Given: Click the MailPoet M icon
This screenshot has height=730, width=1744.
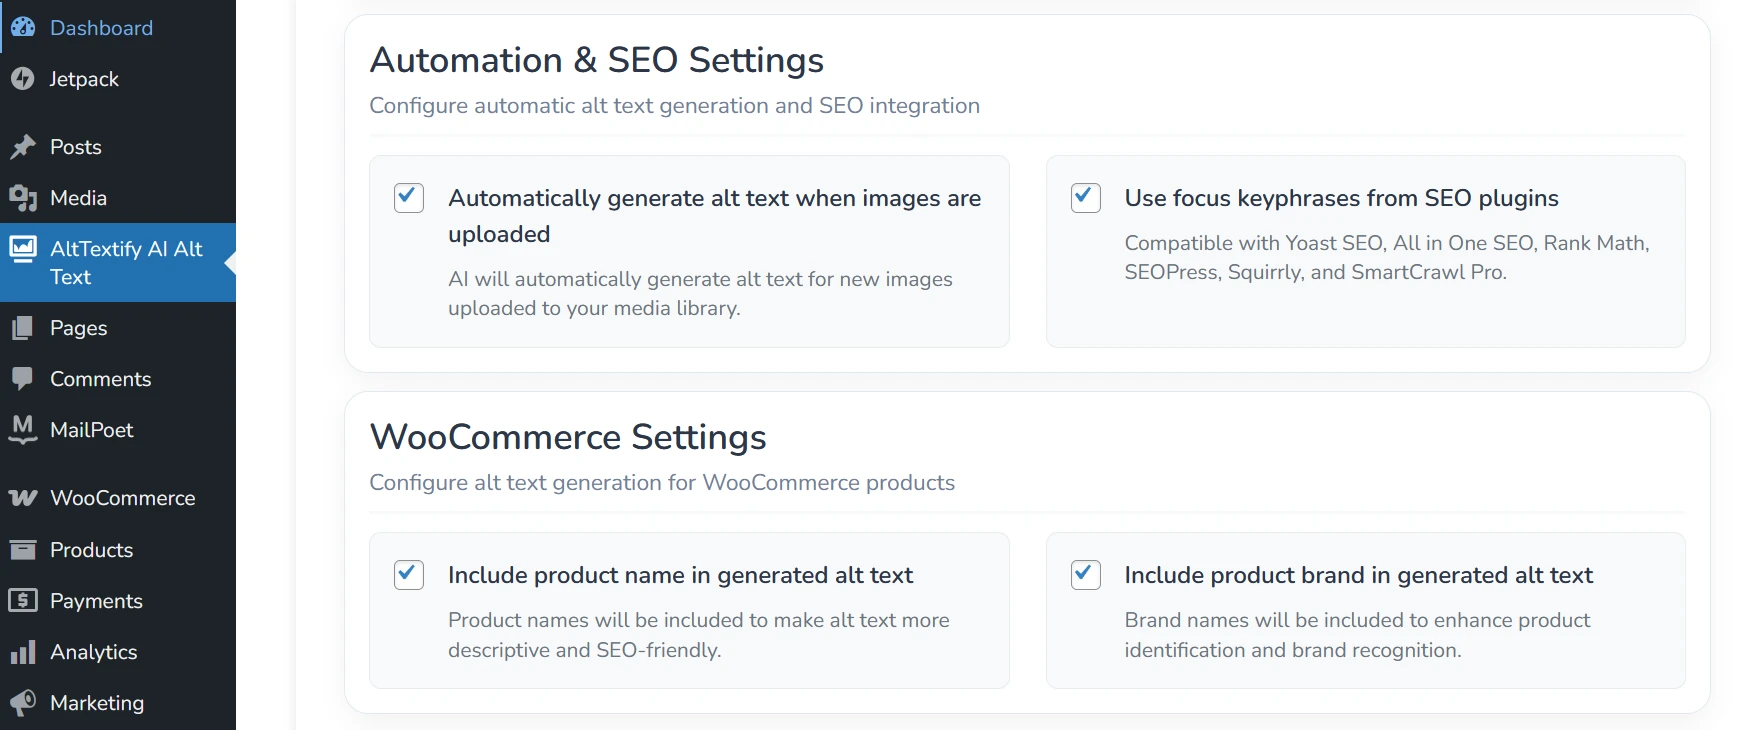Looking at the screenshot, I should pyautogui.click(x=23, y=429).
